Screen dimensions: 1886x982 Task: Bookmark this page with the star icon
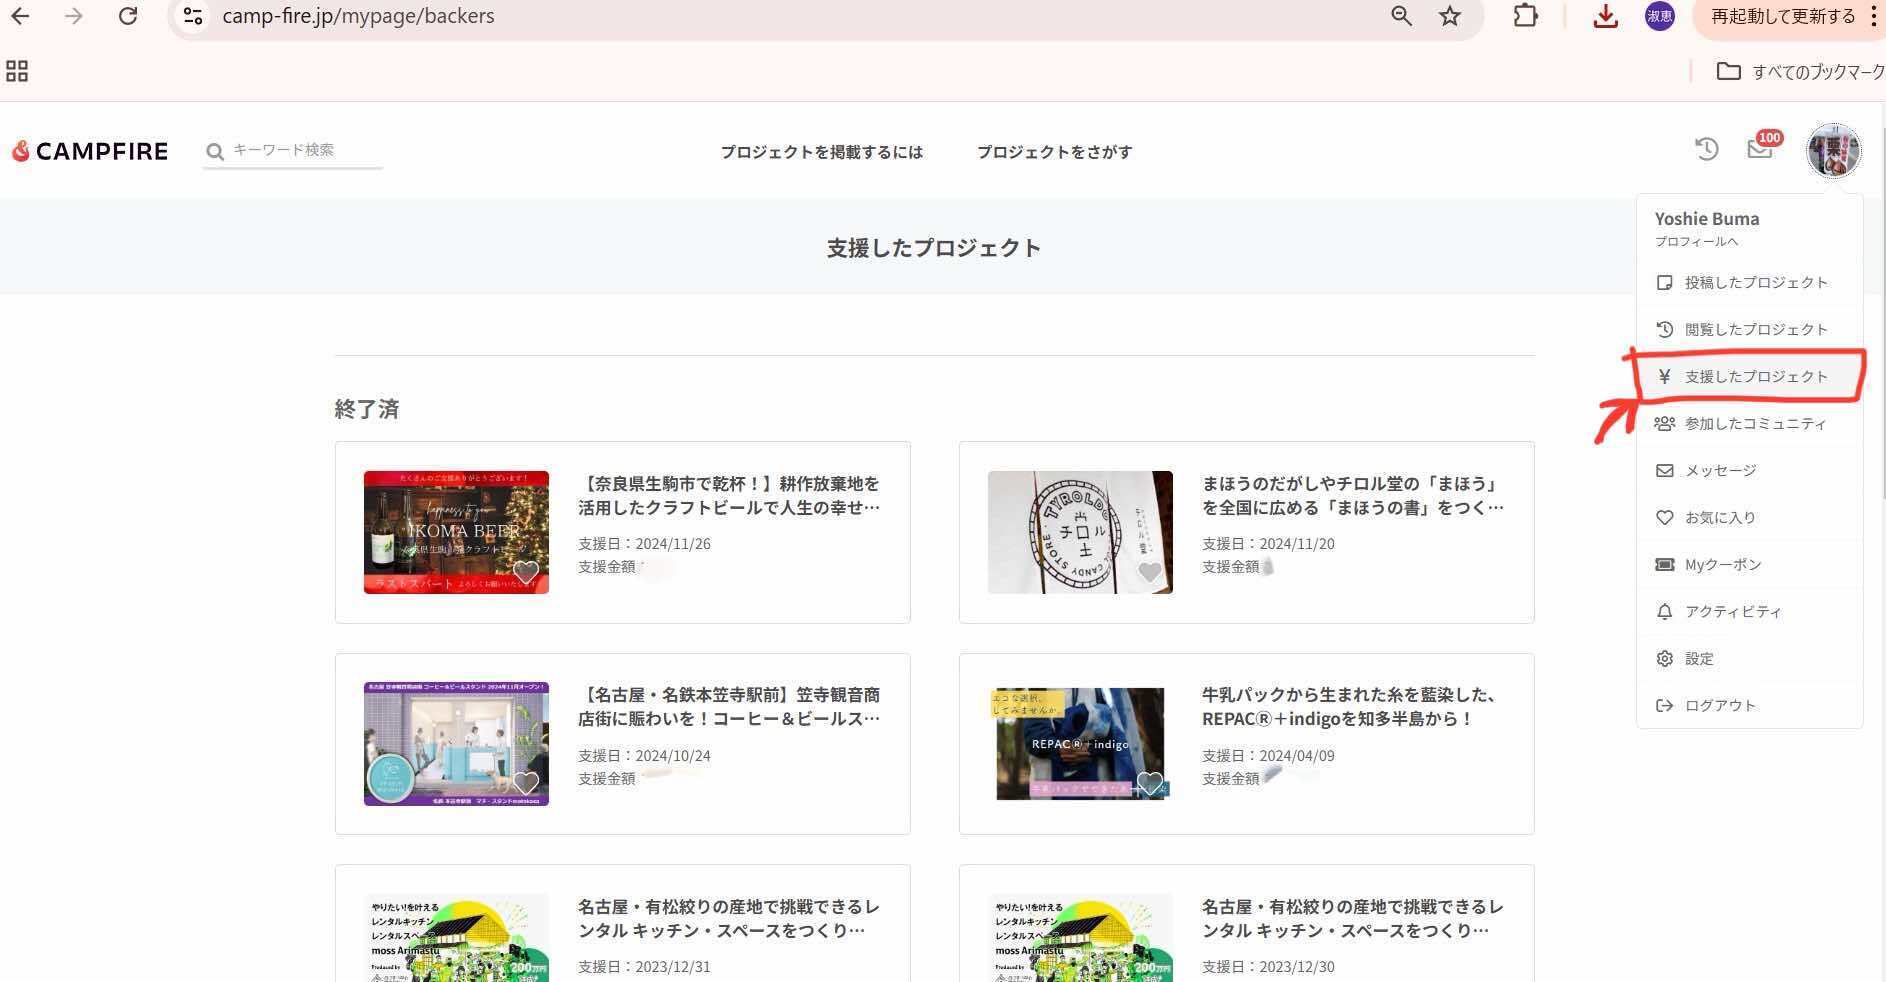click(x=1449, y=16)
